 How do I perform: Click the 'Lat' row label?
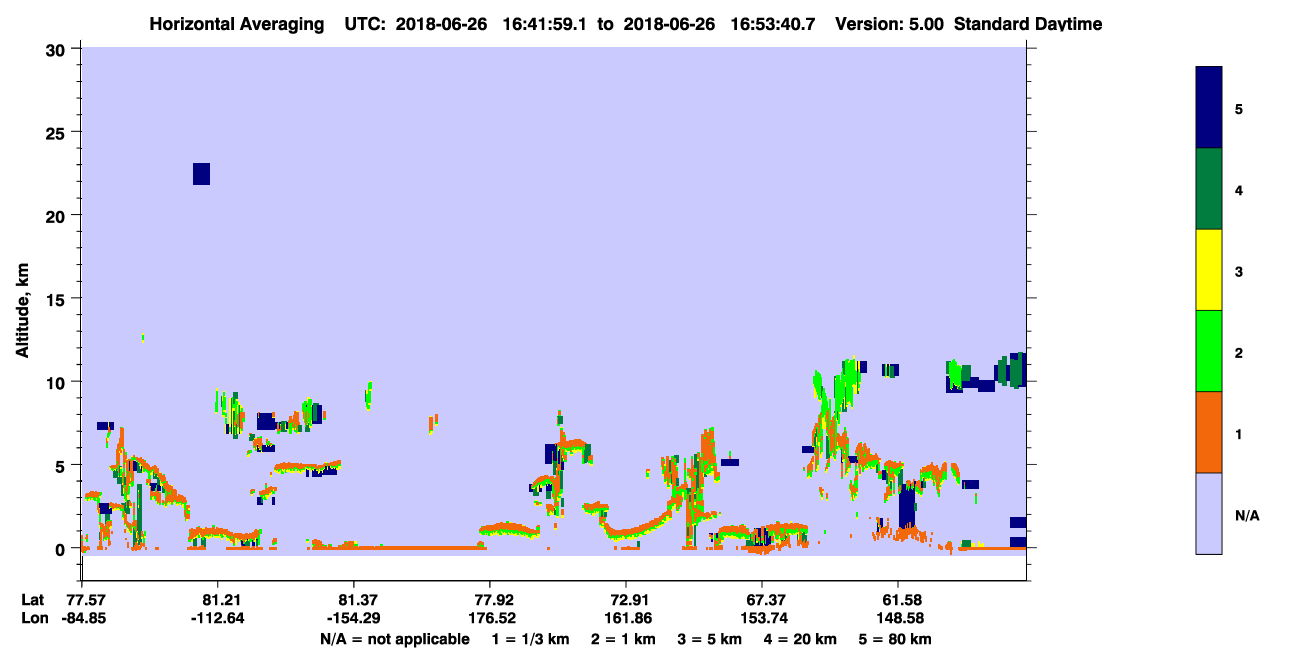point(34,600)
